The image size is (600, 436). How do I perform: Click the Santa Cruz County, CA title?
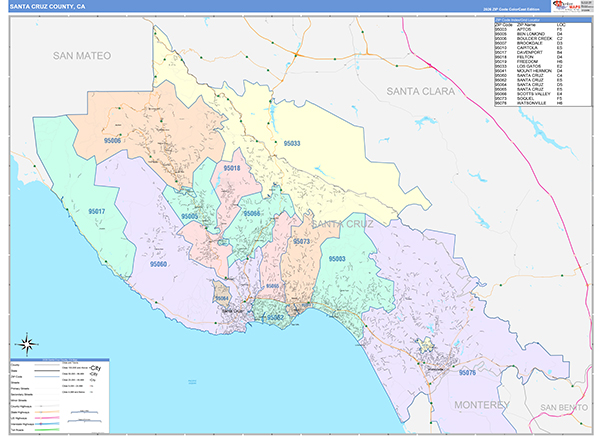coord(50,7)
